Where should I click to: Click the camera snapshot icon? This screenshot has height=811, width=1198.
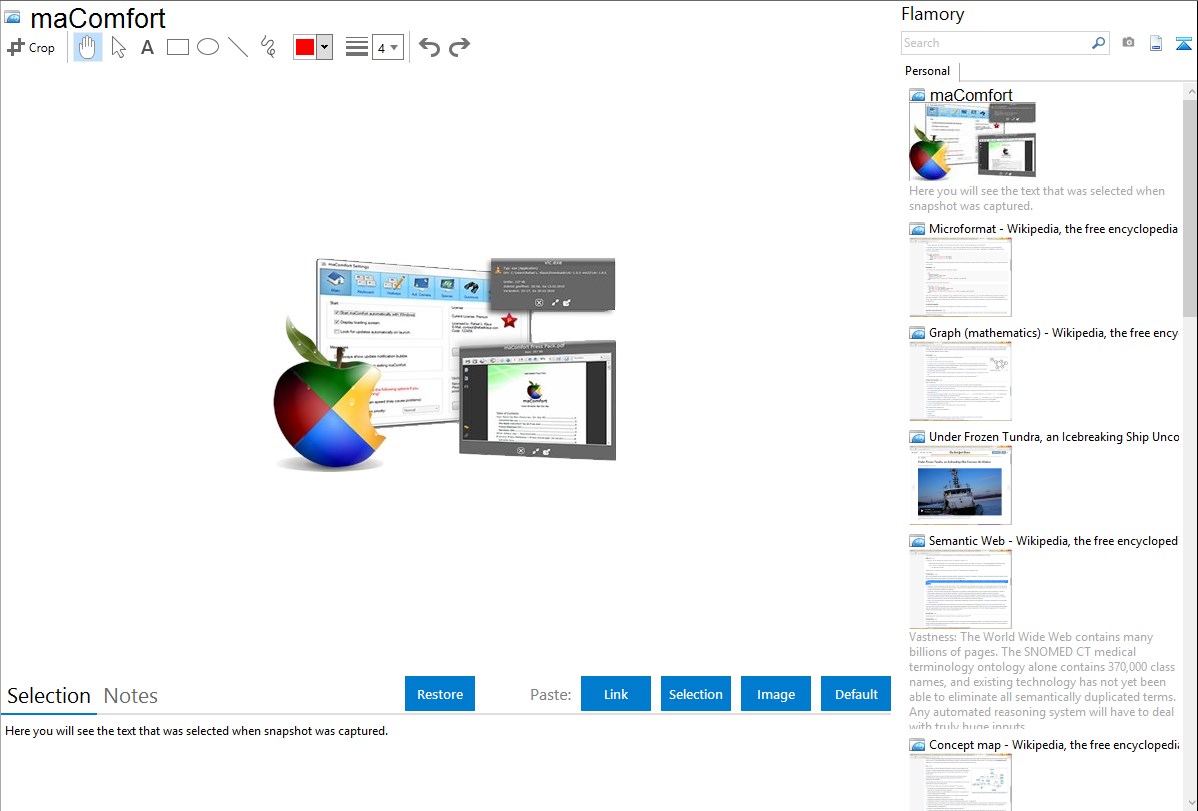[1128, 43]
